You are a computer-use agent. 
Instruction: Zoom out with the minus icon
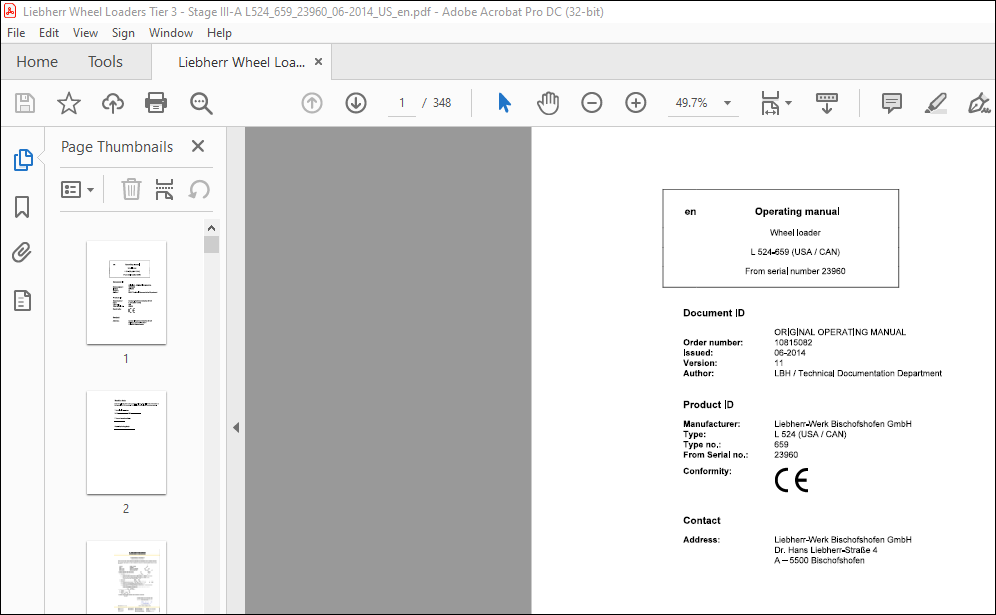click(591, 103)
